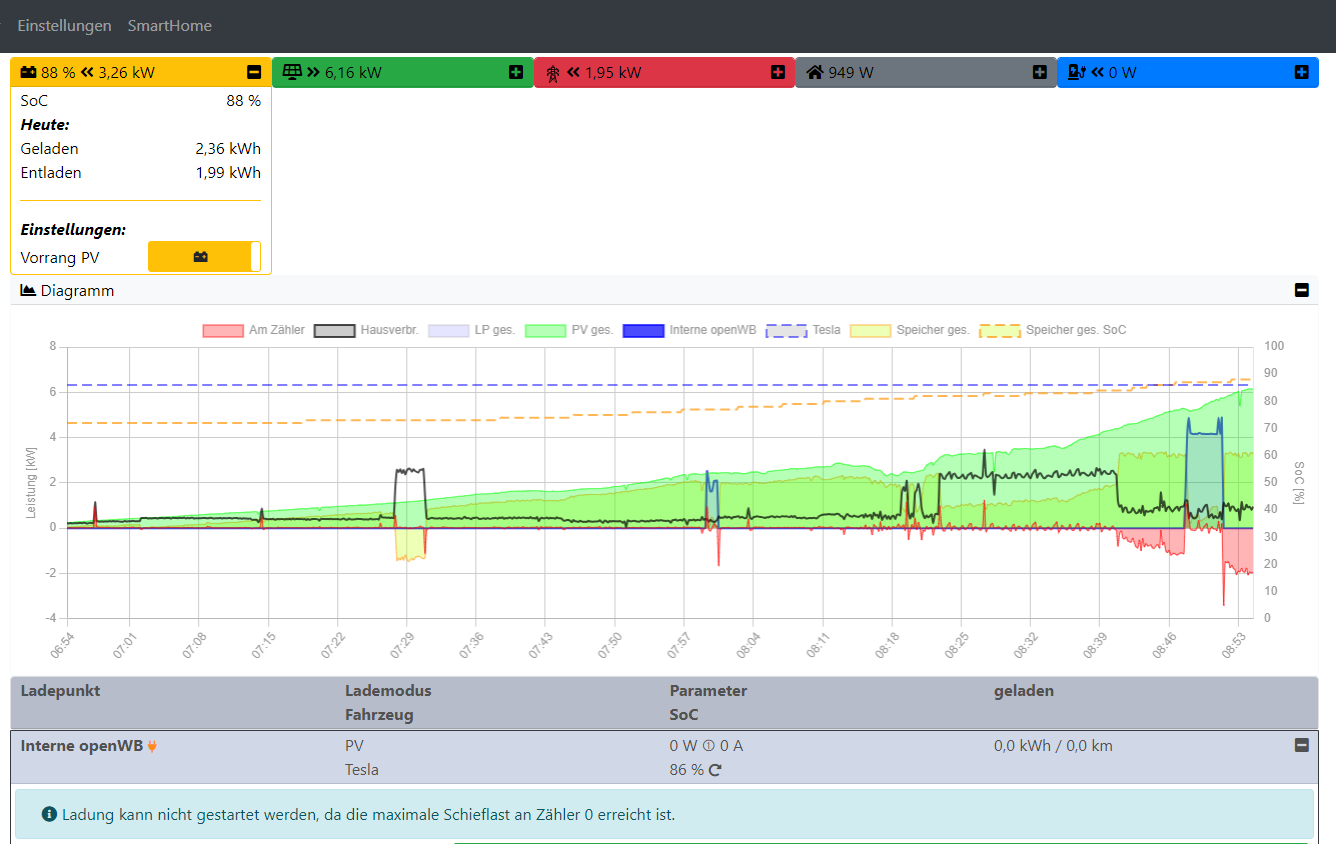Screen dimensions: 1336x844
Task: Click the 08:46 time axis label
Action: (1164, 644)
